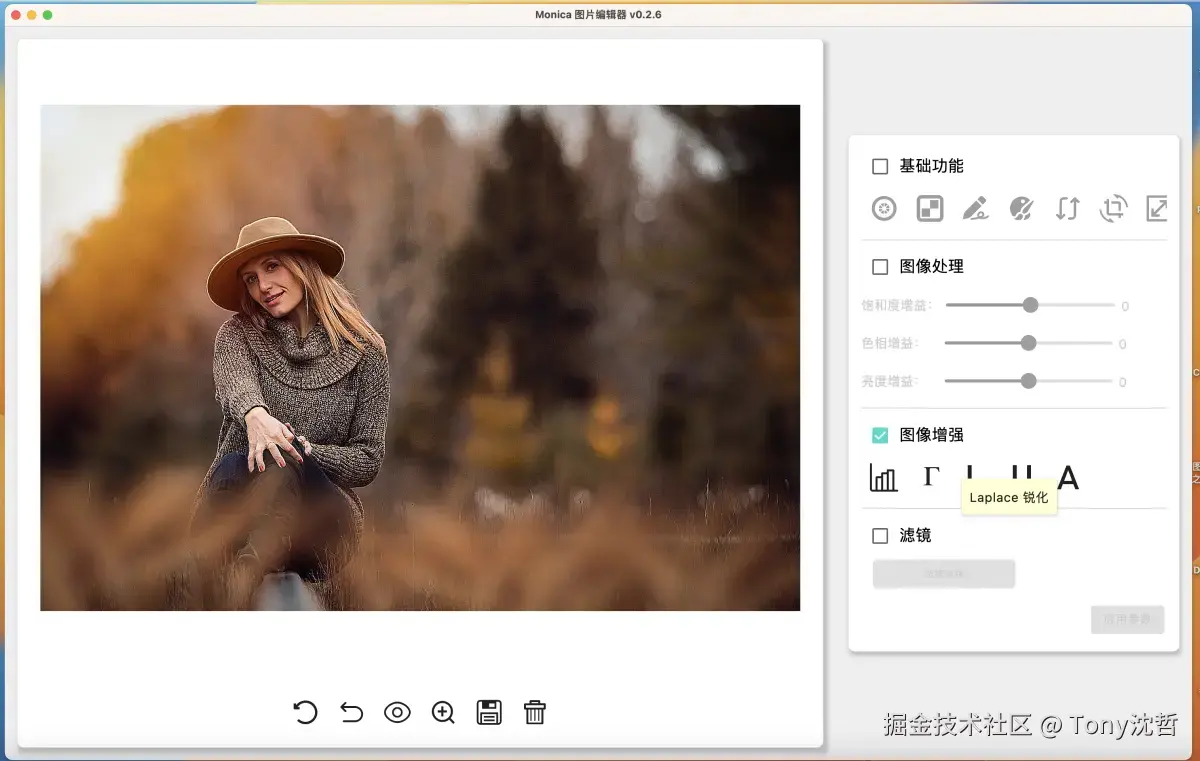Click the 滤镜 section label
1200x761 pixels.
(916, 536)
